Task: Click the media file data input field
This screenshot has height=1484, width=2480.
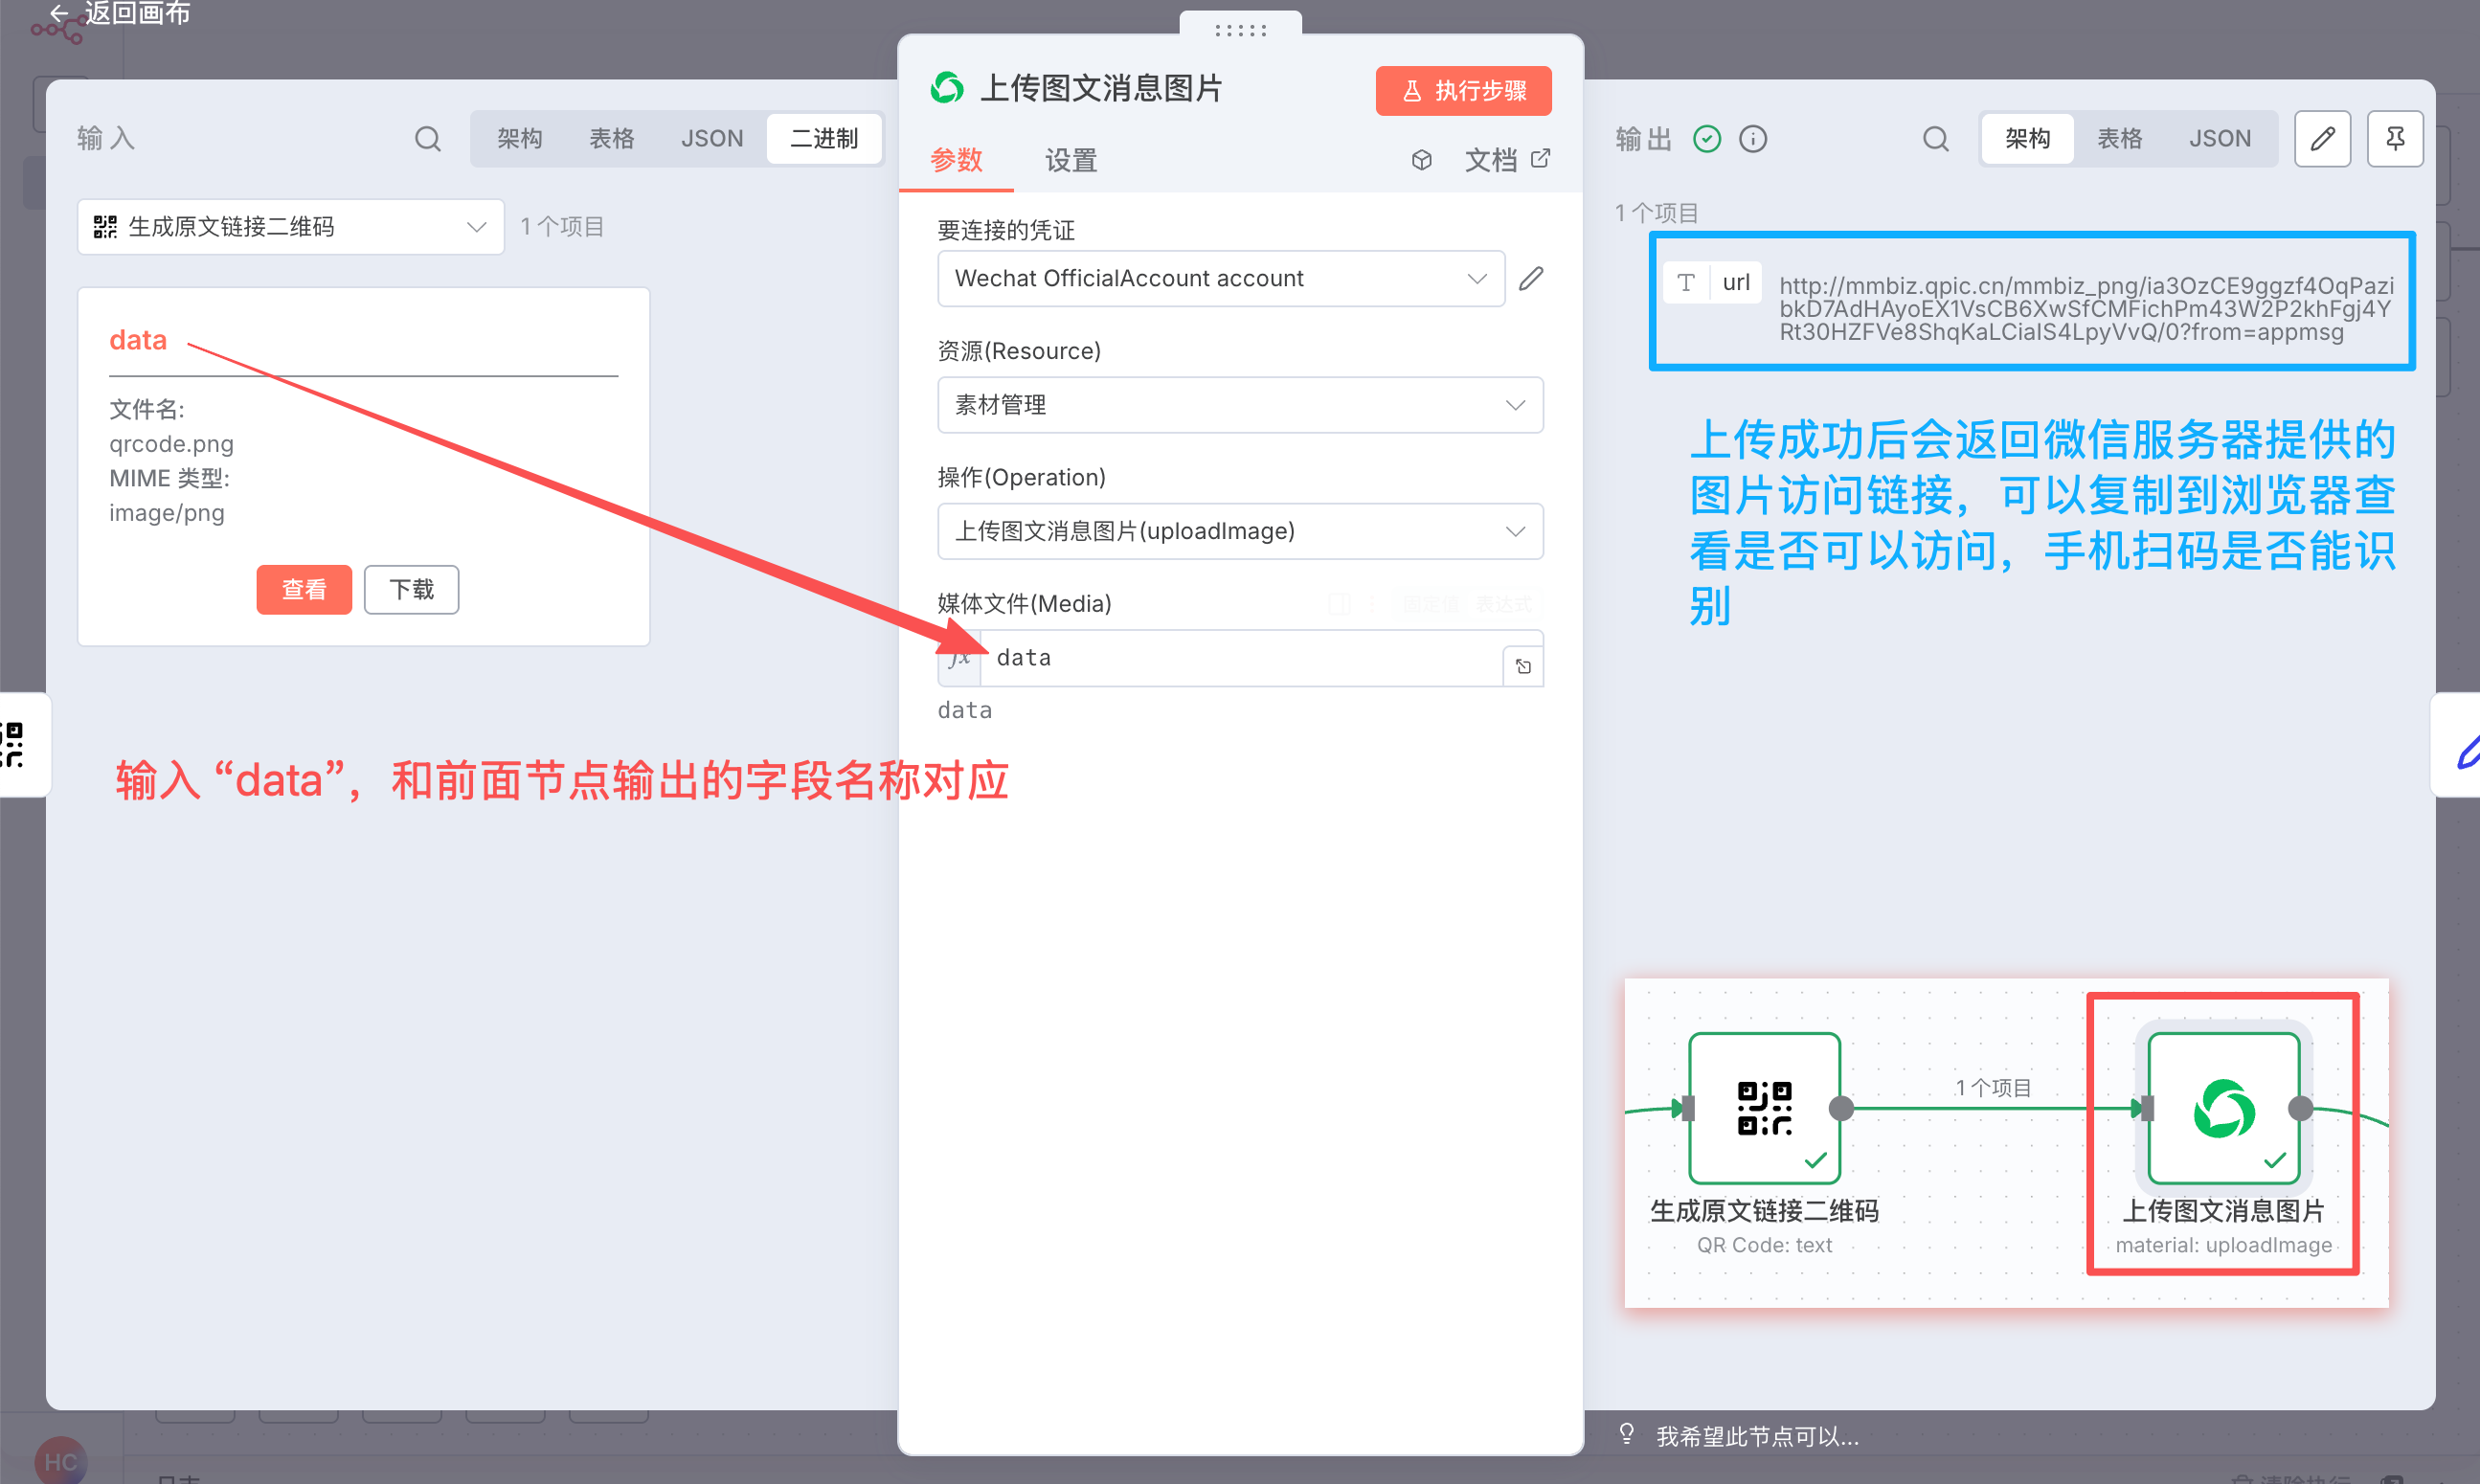Action: pos(1240,658)
